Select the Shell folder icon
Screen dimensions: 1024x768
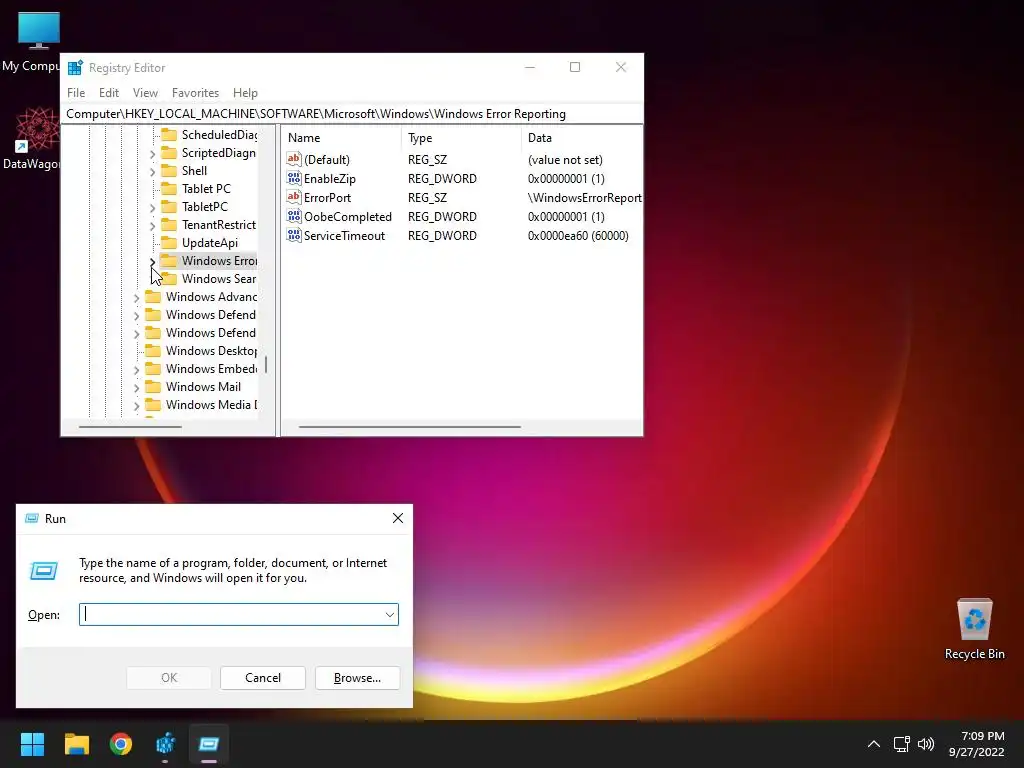[x=169, y=170]
